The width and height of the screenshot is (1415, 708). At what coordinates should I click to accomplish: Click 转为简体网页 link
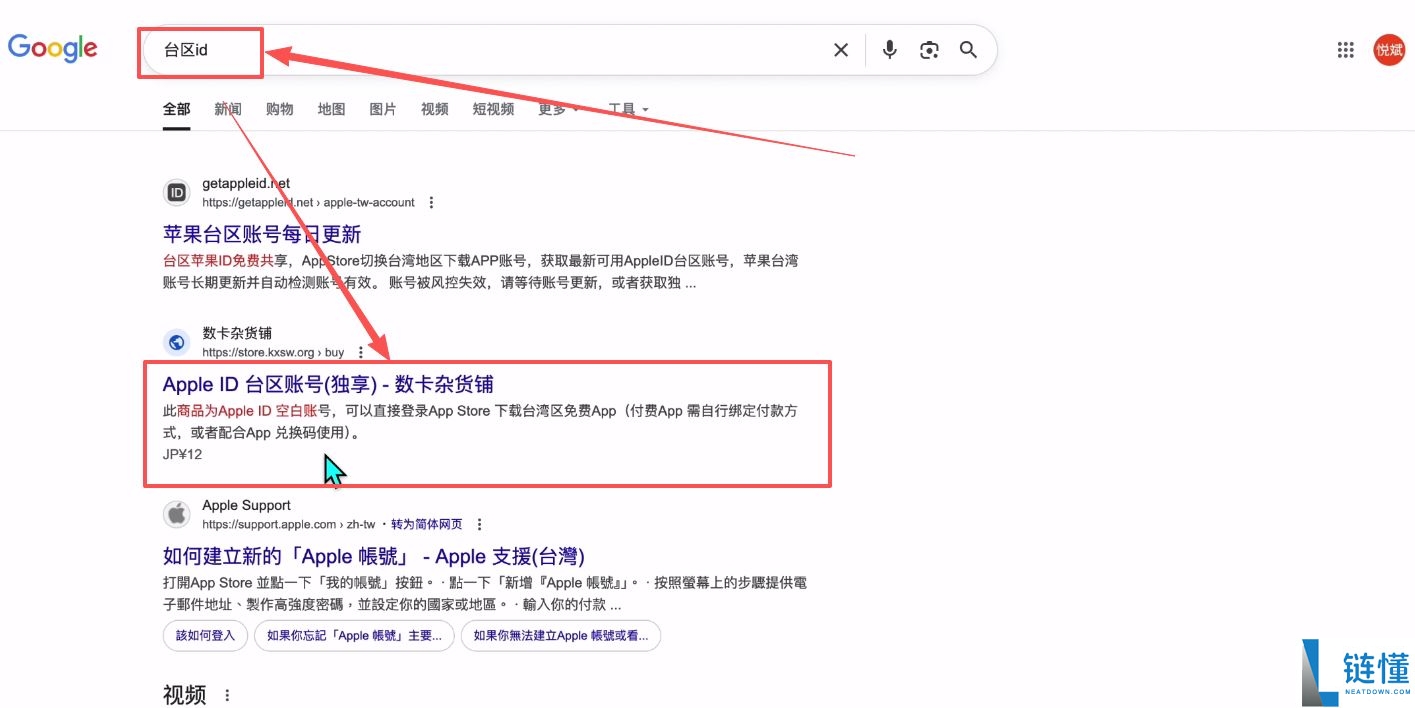(427, 524)
